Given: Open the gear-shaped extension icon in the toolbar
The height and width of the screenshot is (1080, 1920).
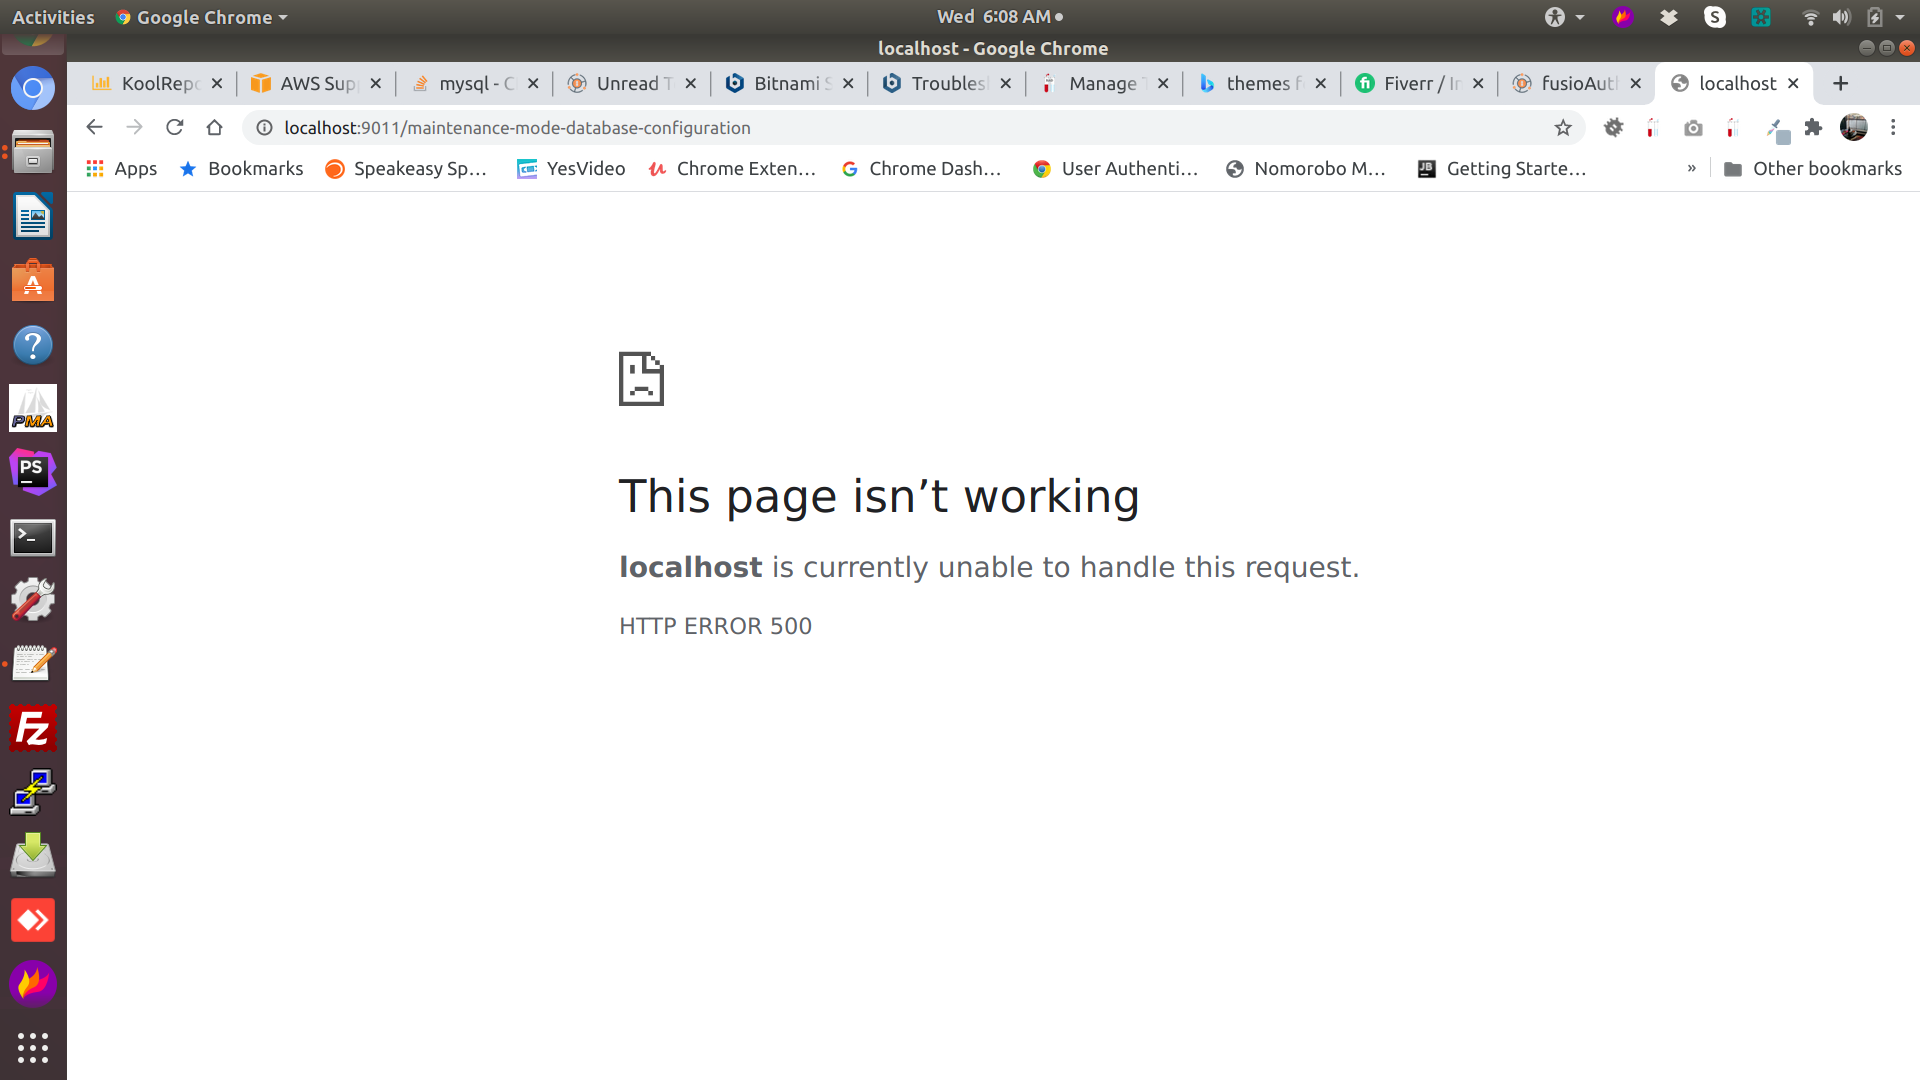Looking at the screenshot, I should [1613, 127].
